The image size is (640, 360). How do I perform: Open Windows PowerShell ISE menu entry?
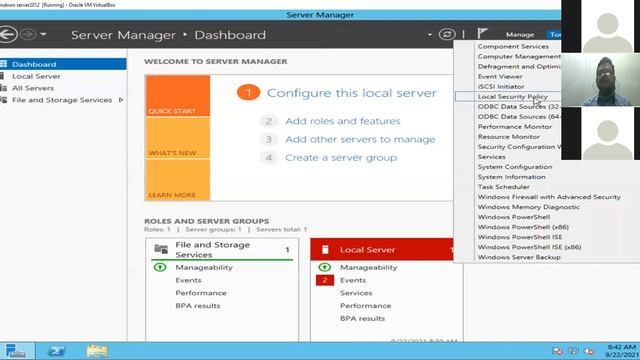tap(520, 237)
